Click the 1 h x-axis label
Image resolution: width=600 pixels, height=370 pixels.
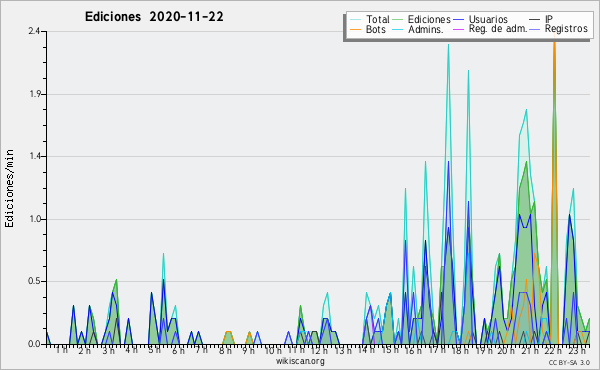click(x=62, y=350)
